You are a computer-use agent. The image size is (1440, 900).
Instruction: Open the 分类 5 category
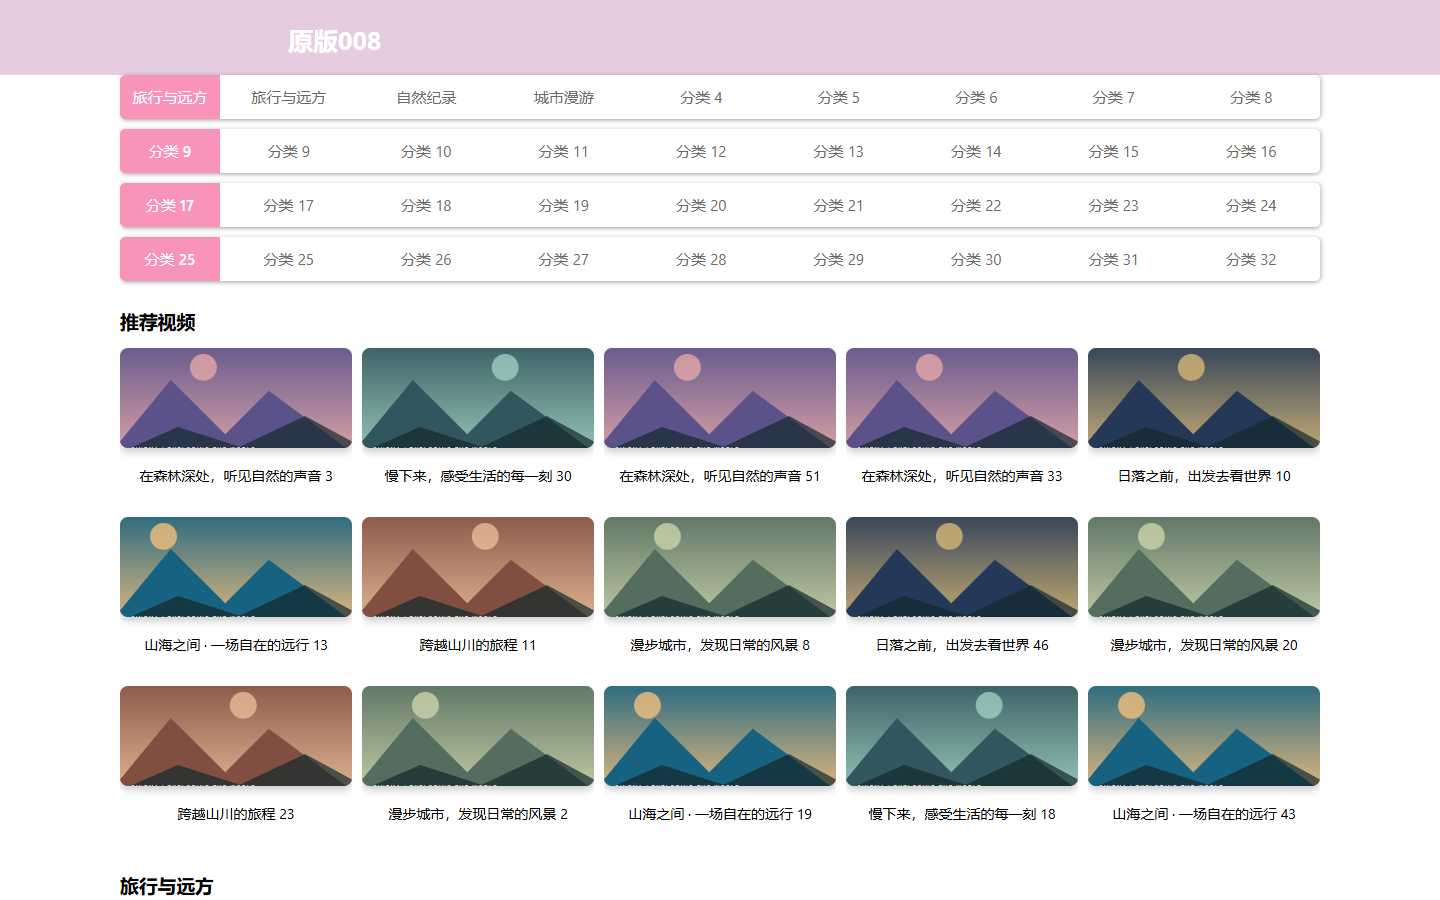839,98
